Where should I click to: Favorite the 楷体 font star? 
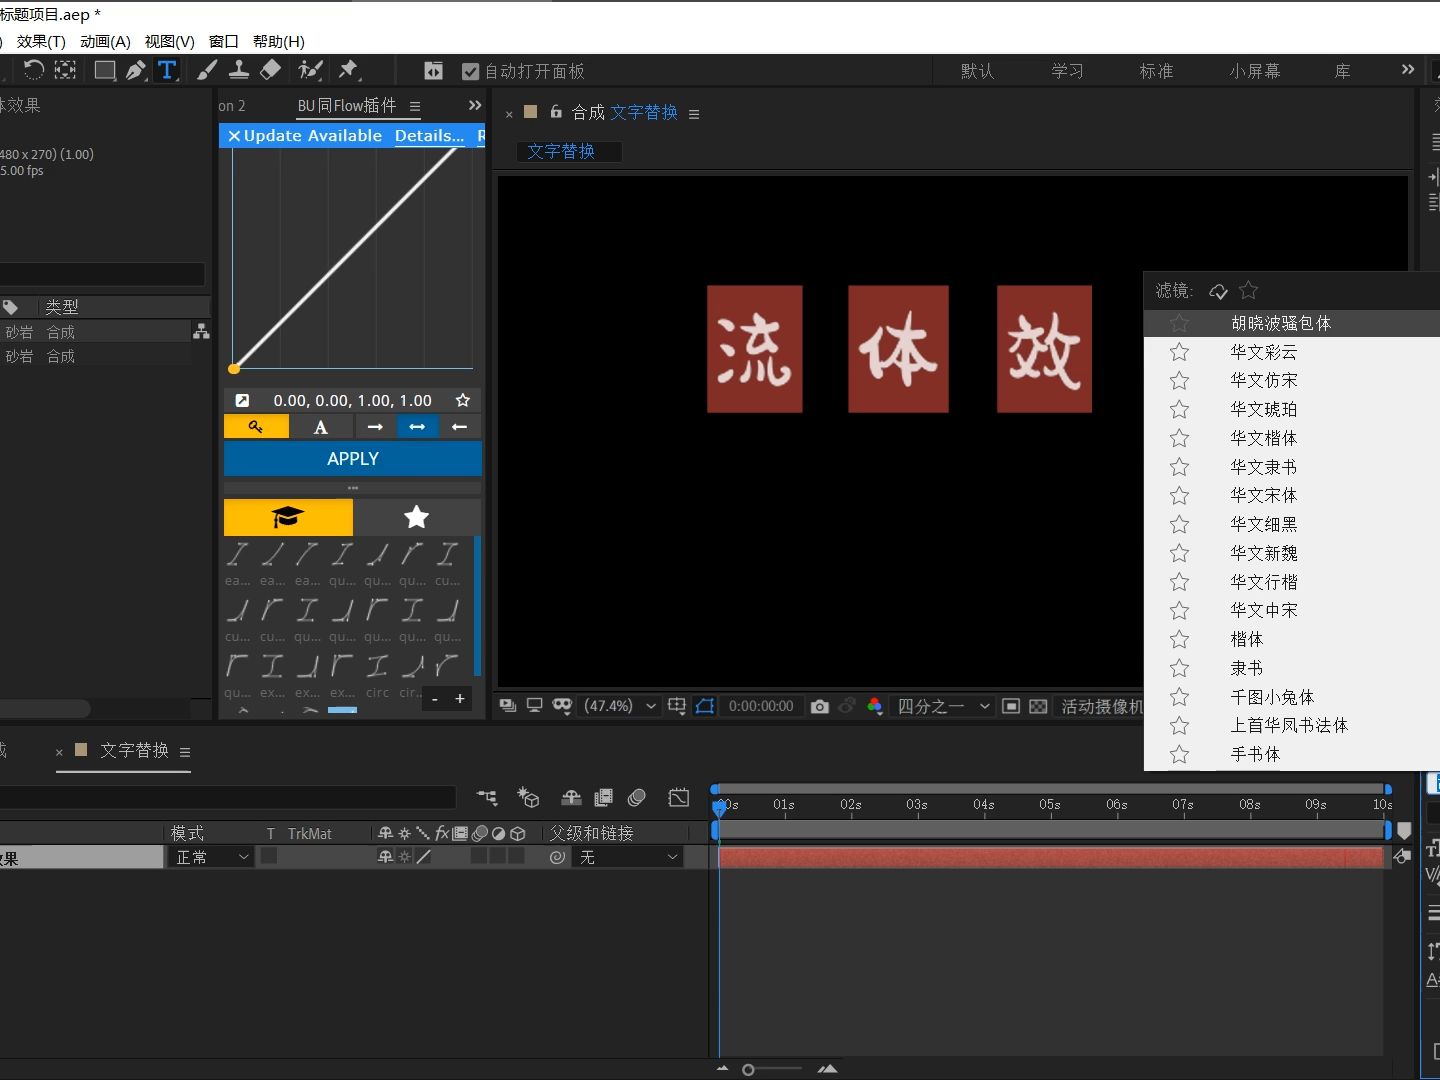pyautogui.click(x=1180, y=639)
